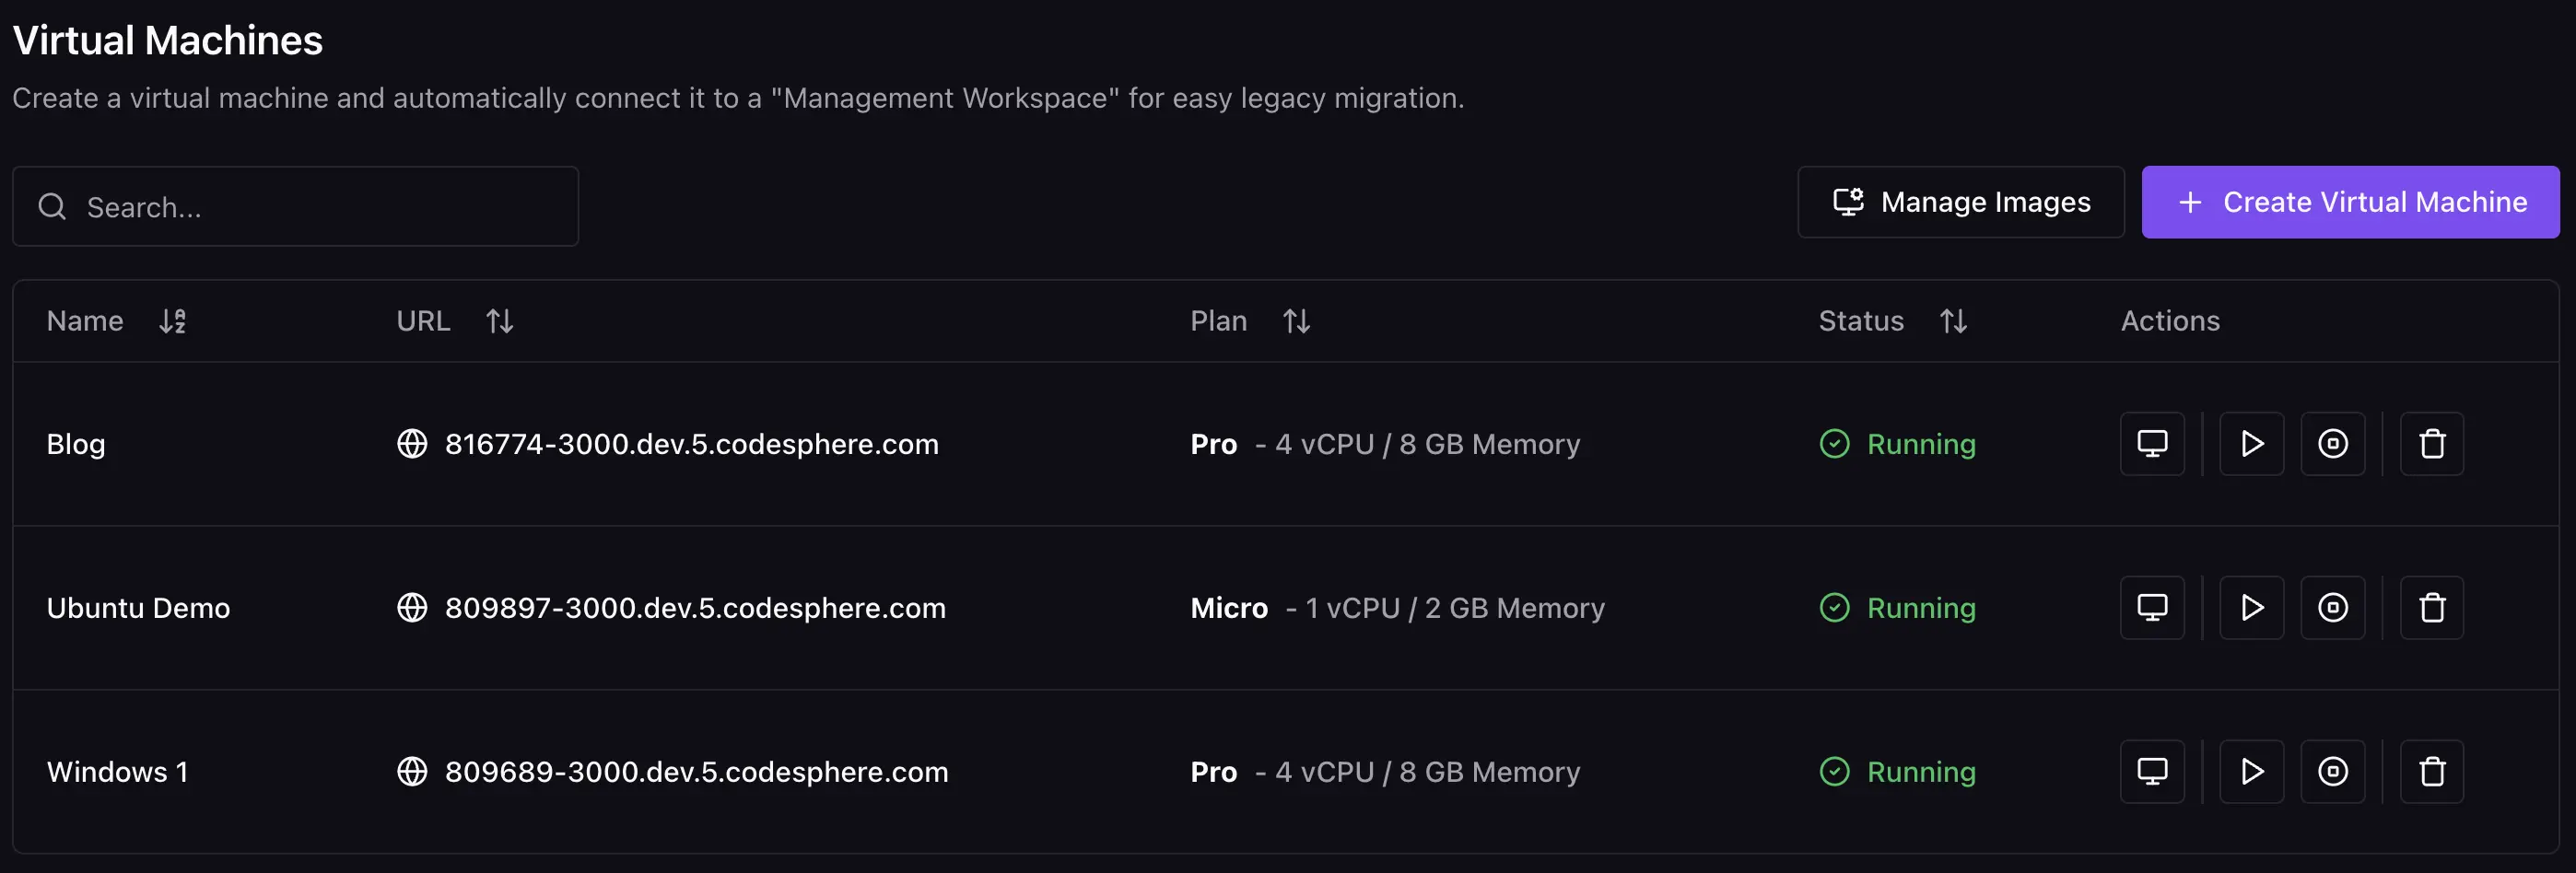Viewport: 2576px width, 873px height.
Task: Start the Ubuntu Demo virtual machine
Action: [2252, 607]
